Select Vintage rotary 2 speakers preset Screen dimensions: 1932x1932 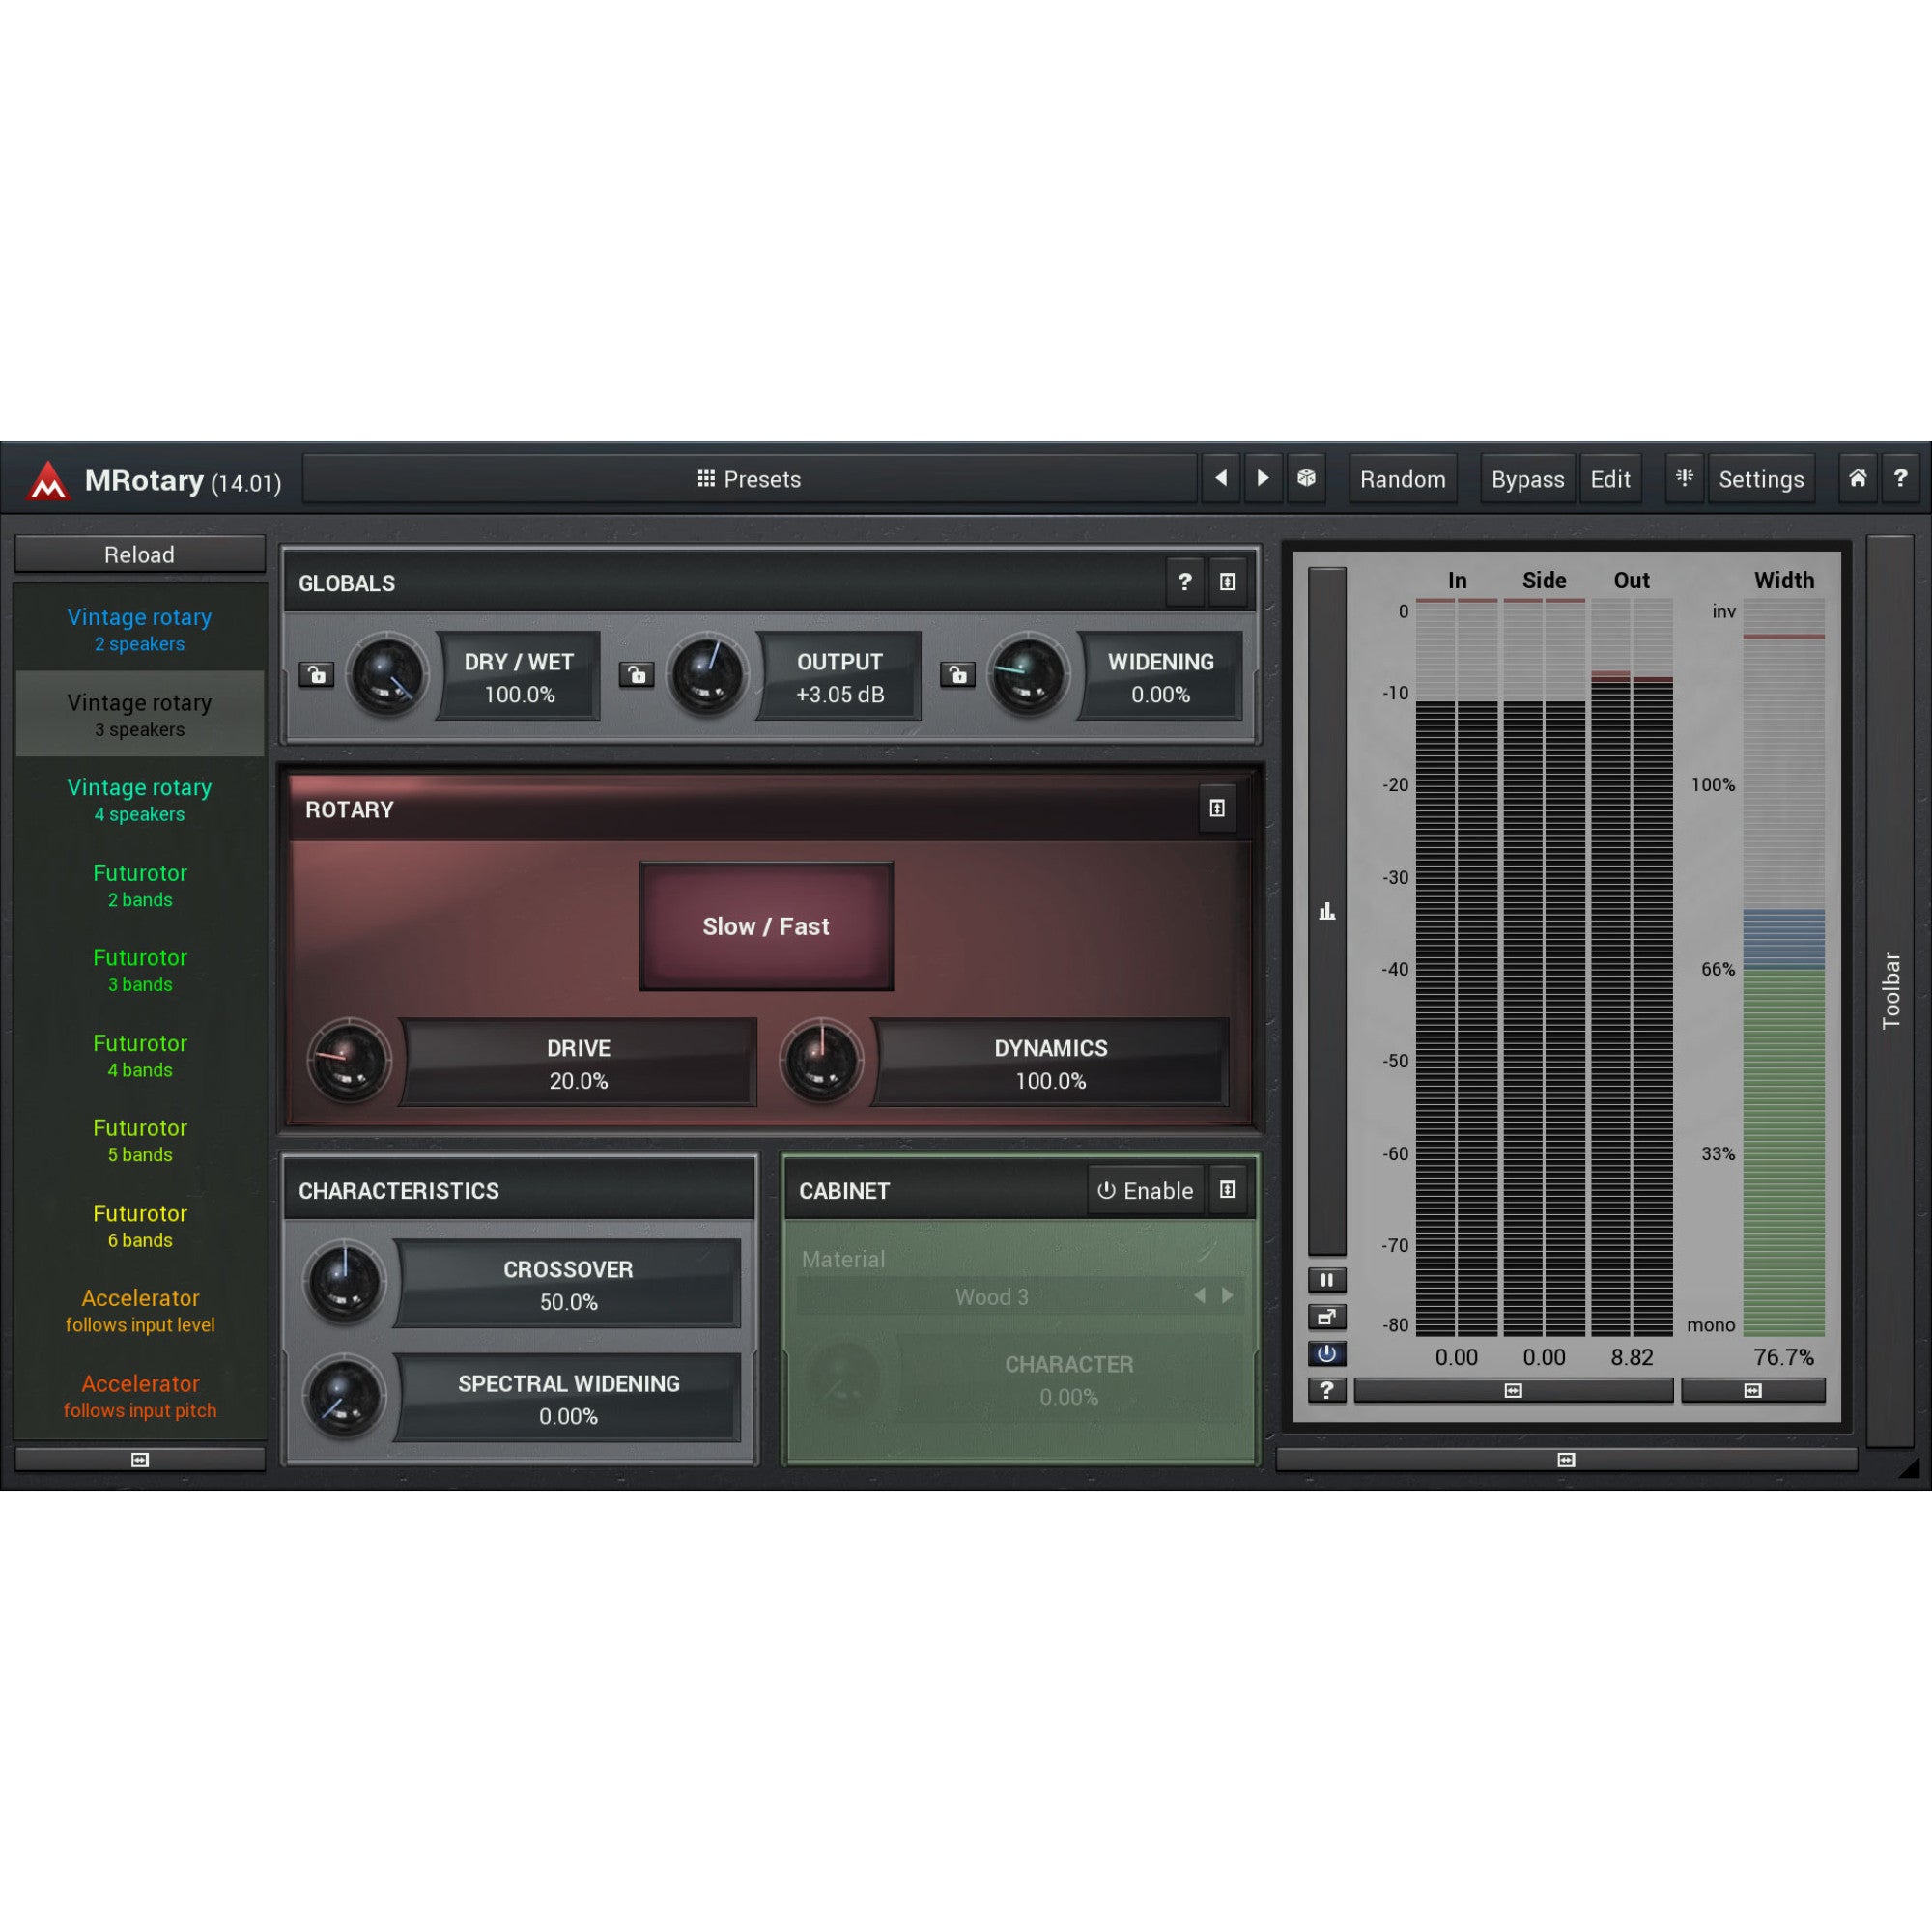(140, 629)
